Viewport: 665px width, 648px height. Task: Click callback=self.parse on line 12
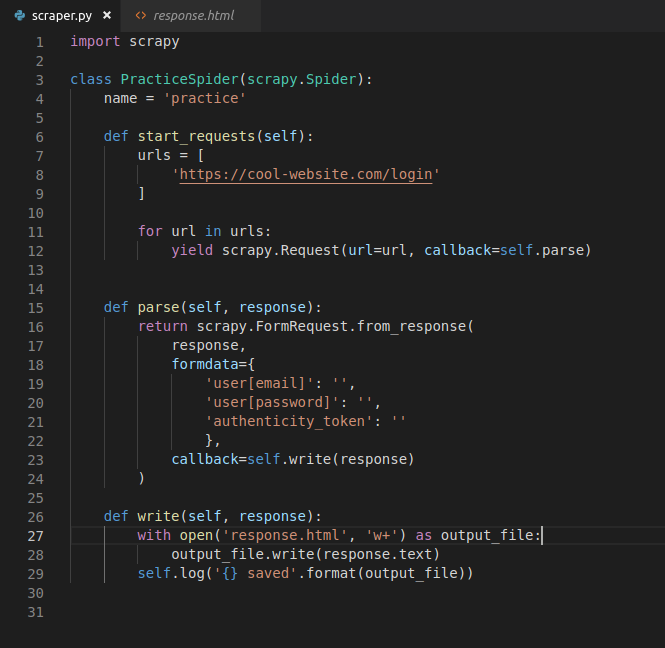[504, 250]
